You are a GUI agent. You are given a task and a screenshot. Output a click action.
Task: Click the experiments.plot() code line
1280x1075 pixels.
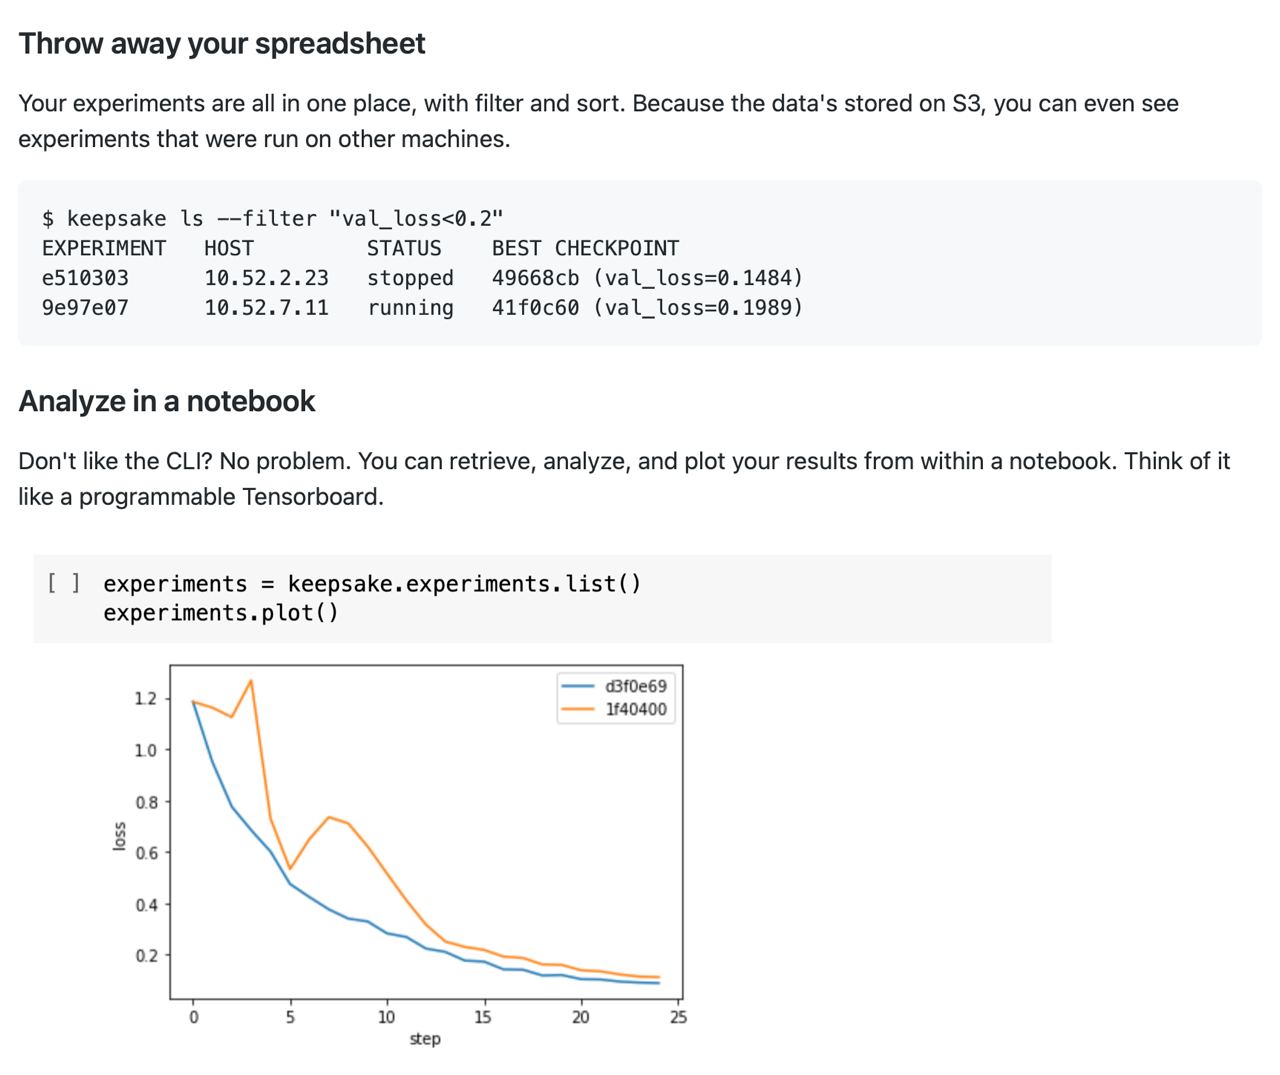(221, 612)
